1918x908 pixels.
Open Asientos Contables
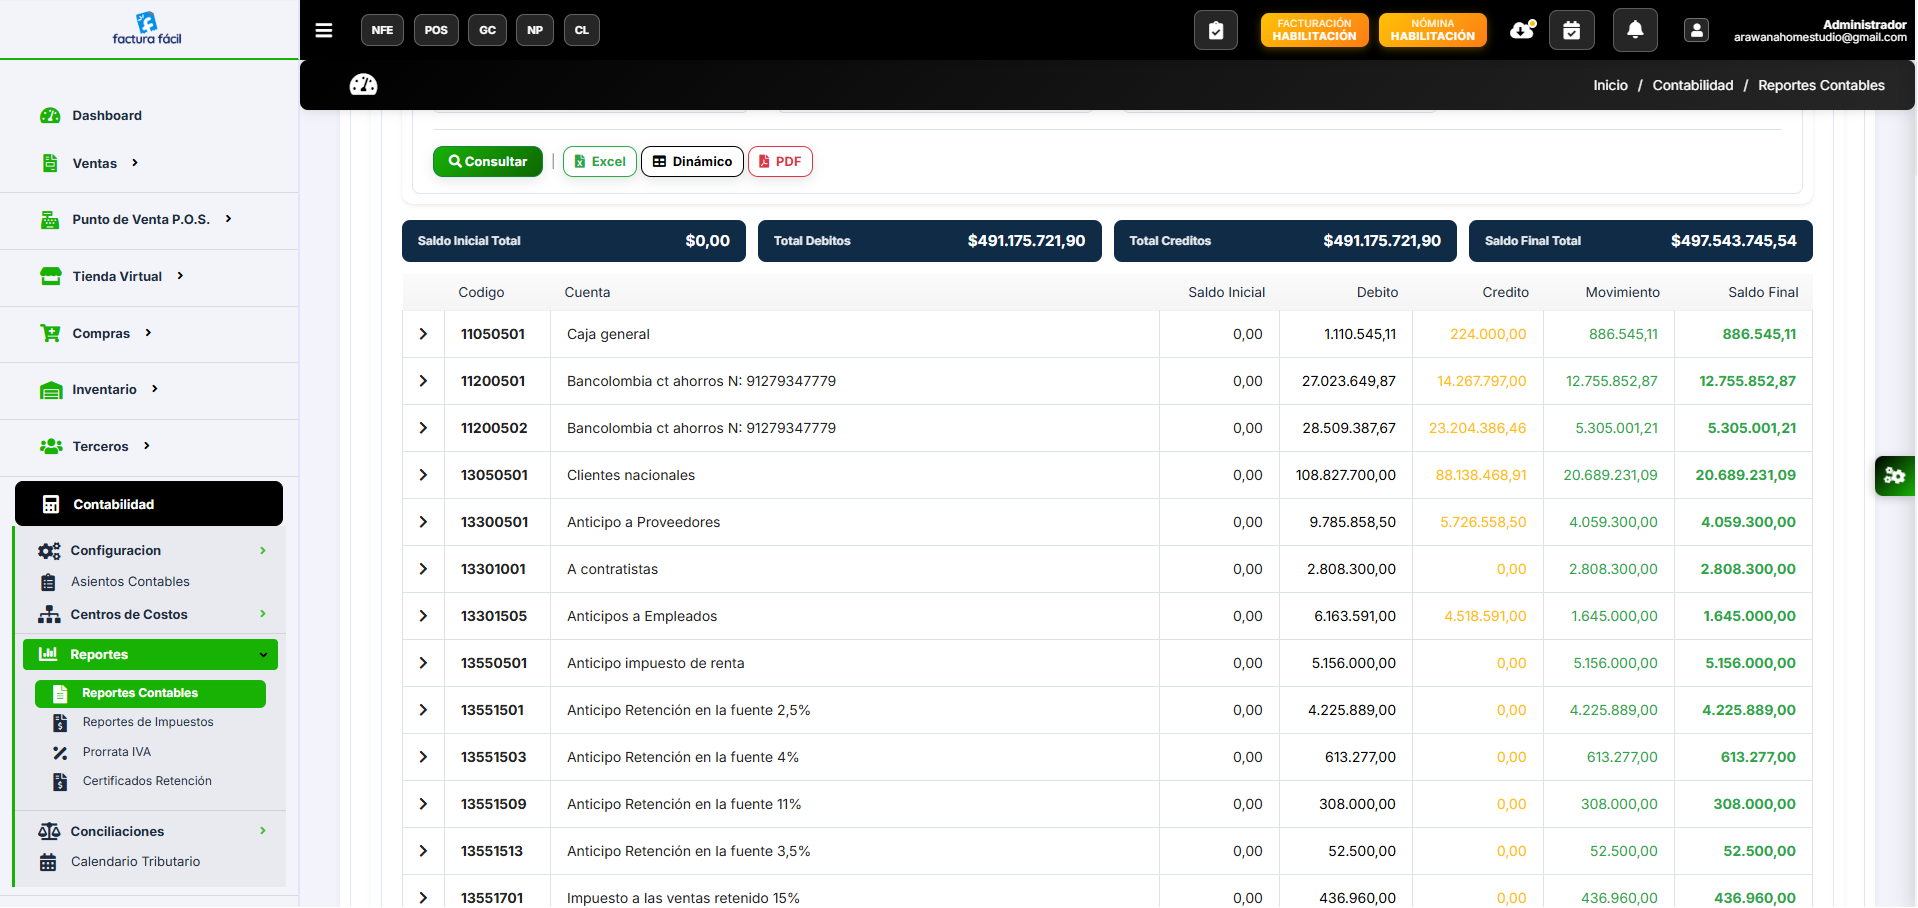[x=130, y=582]
